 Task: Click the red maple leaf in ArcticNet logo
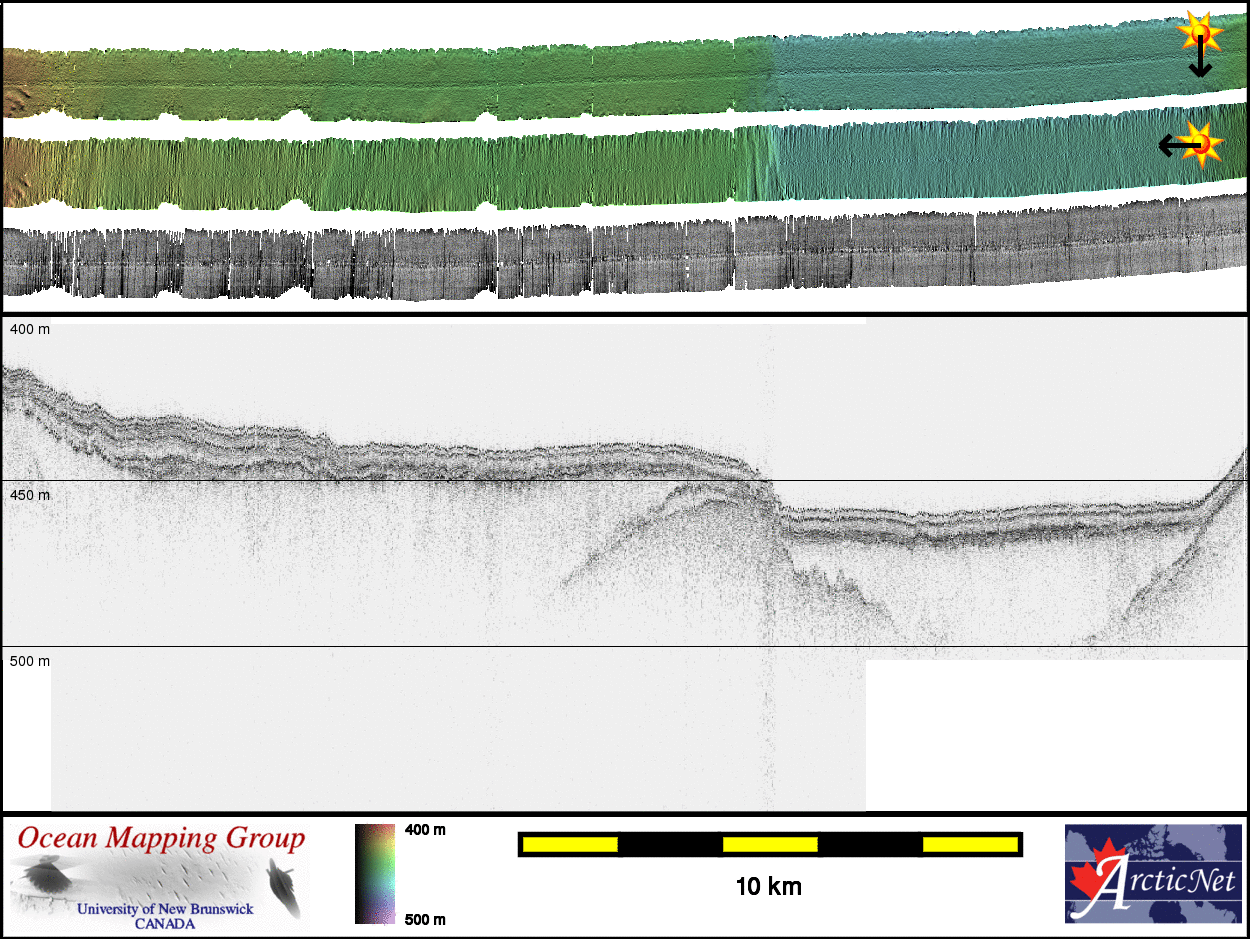click(1091, 874)
